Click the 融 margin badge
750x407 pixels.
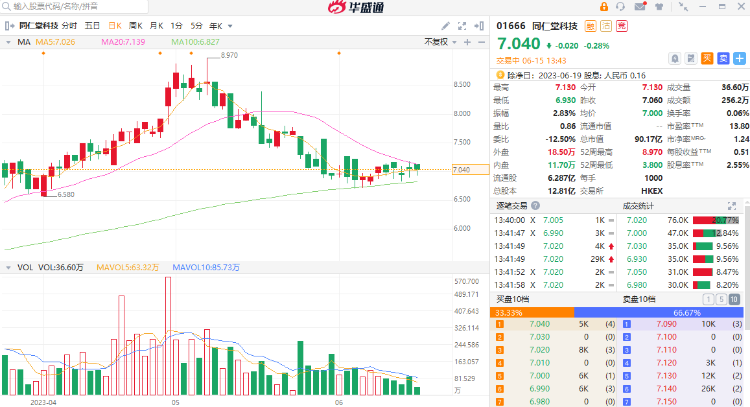[x=591, y=26]
